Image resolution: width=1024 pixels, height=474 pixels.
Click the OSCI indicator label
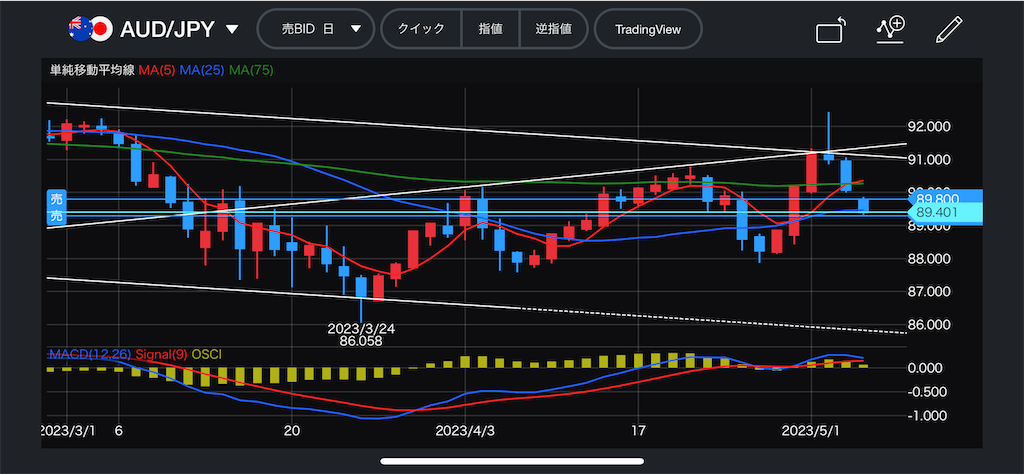coord(207,355)
